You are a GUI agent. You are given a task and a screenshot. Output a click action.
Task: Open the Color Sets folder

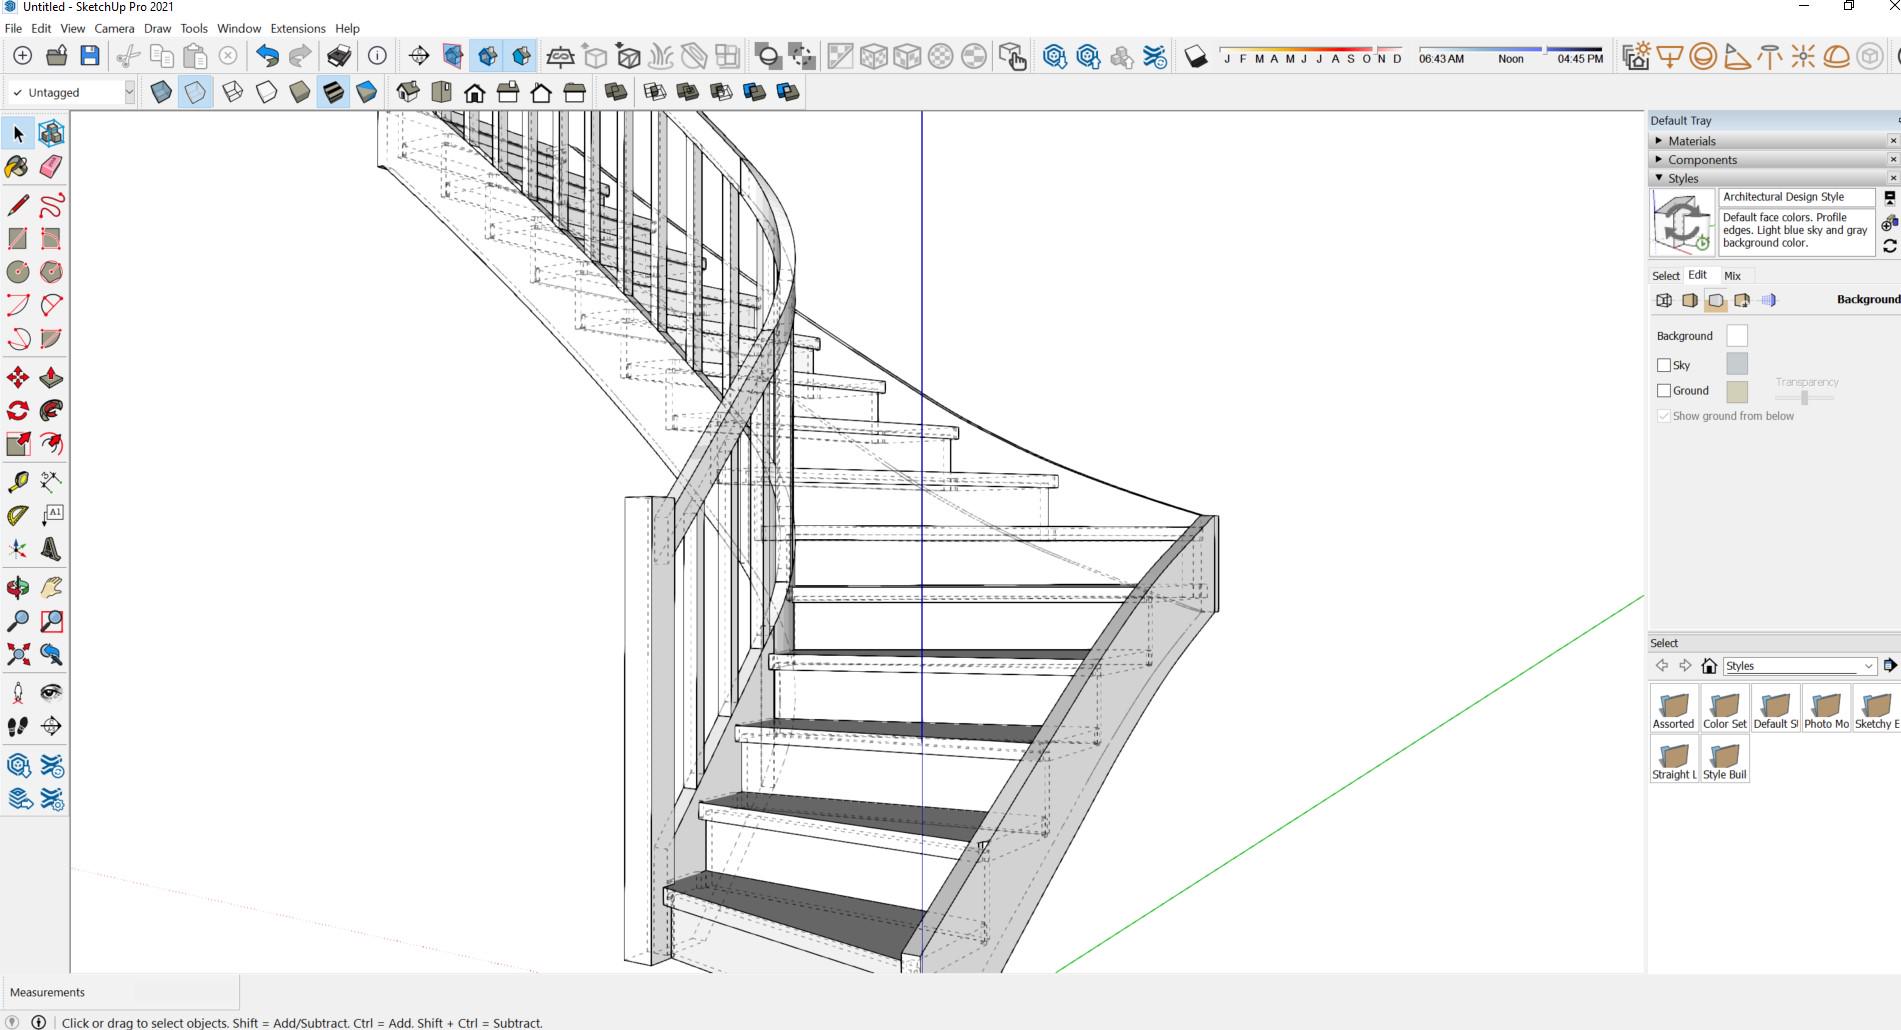(1724, 709)
